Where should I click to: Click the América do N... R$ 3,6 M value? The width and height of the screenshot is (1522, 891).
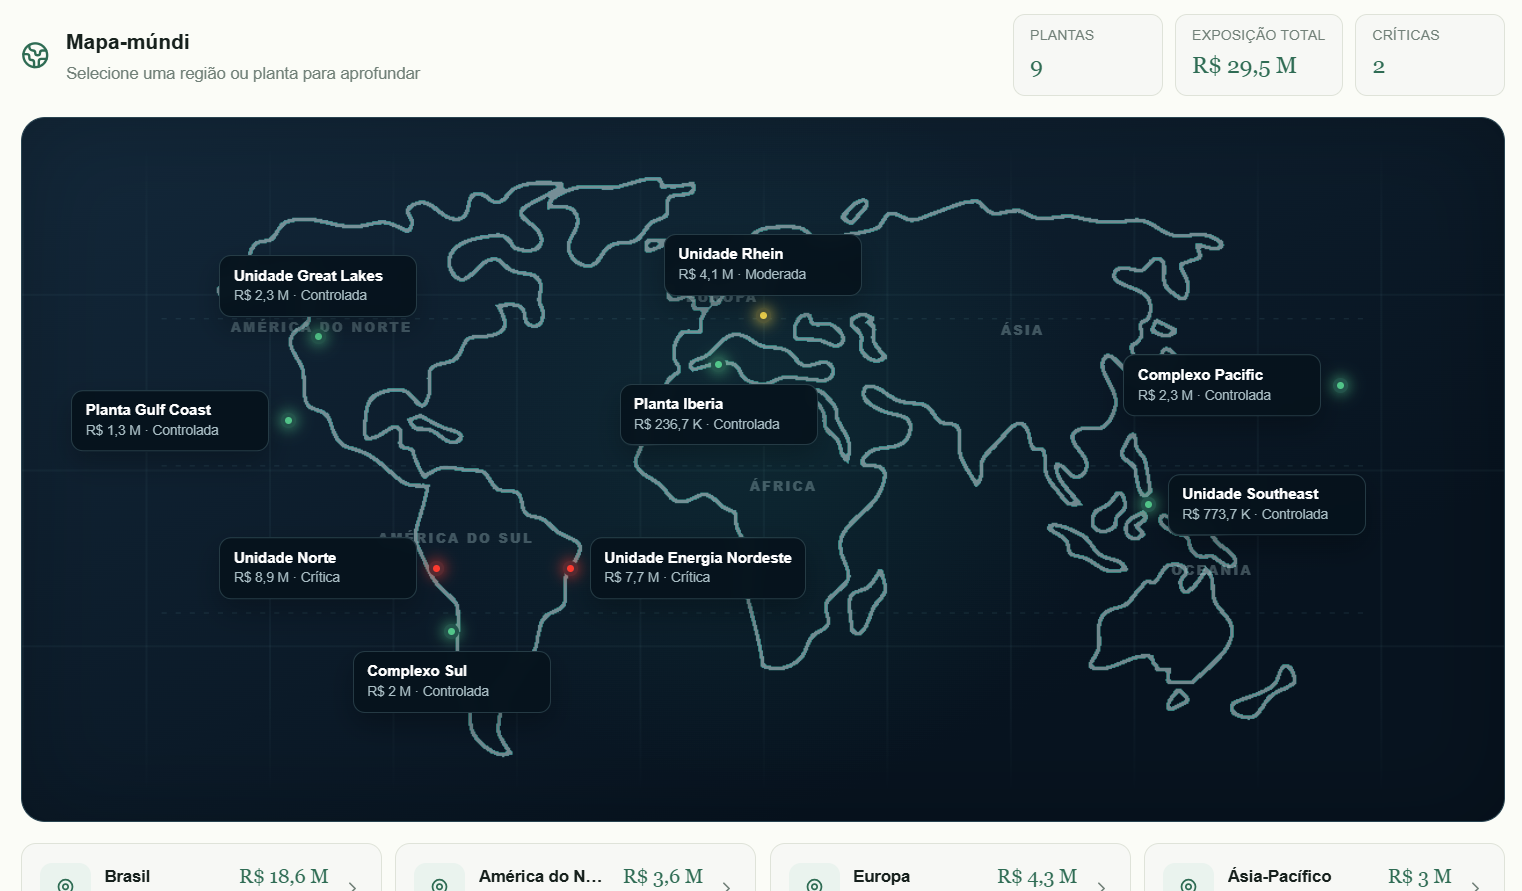(x=663, y=877)
